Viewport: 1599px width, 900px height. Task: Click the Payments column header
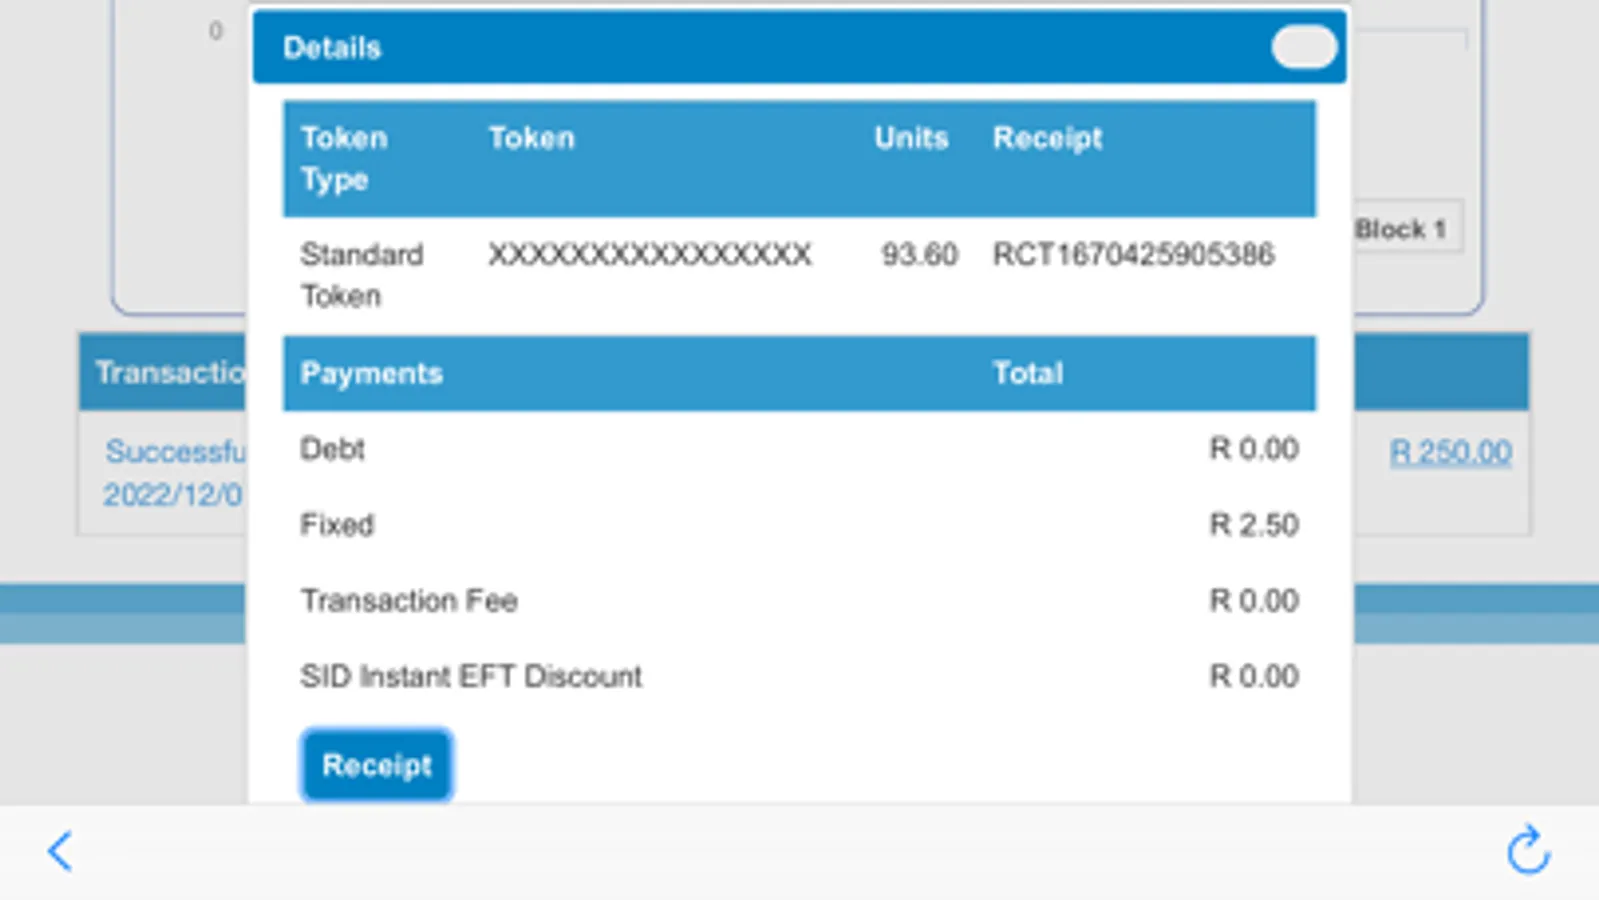coord(371,373)
